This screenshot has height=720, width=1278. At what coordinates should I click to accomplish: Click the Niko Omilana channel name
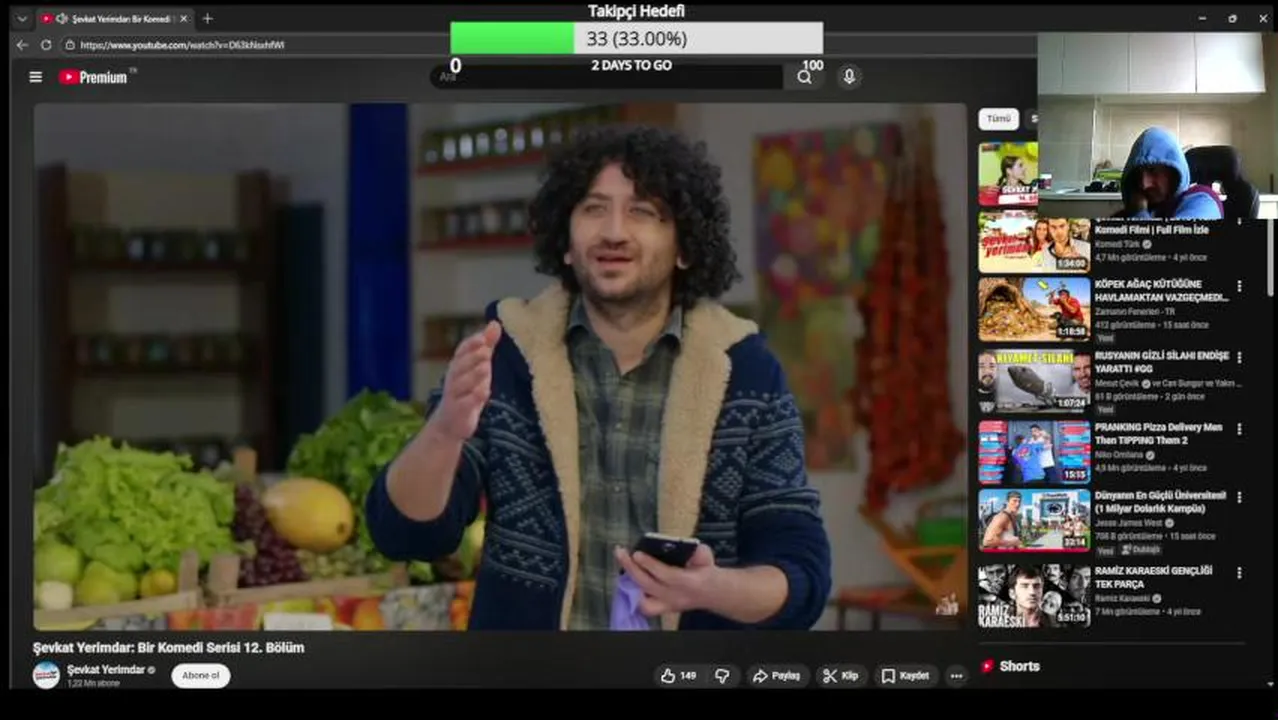[1120, 455]
